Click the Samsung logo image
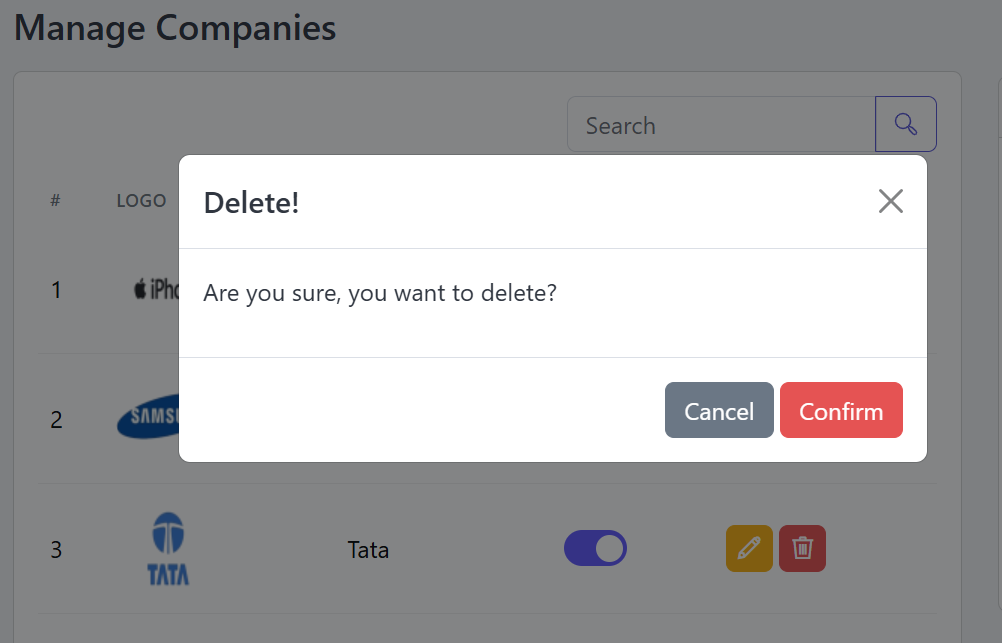Image resolution: width=1002 pixels, height=643 pixels. tap(148, 417)
